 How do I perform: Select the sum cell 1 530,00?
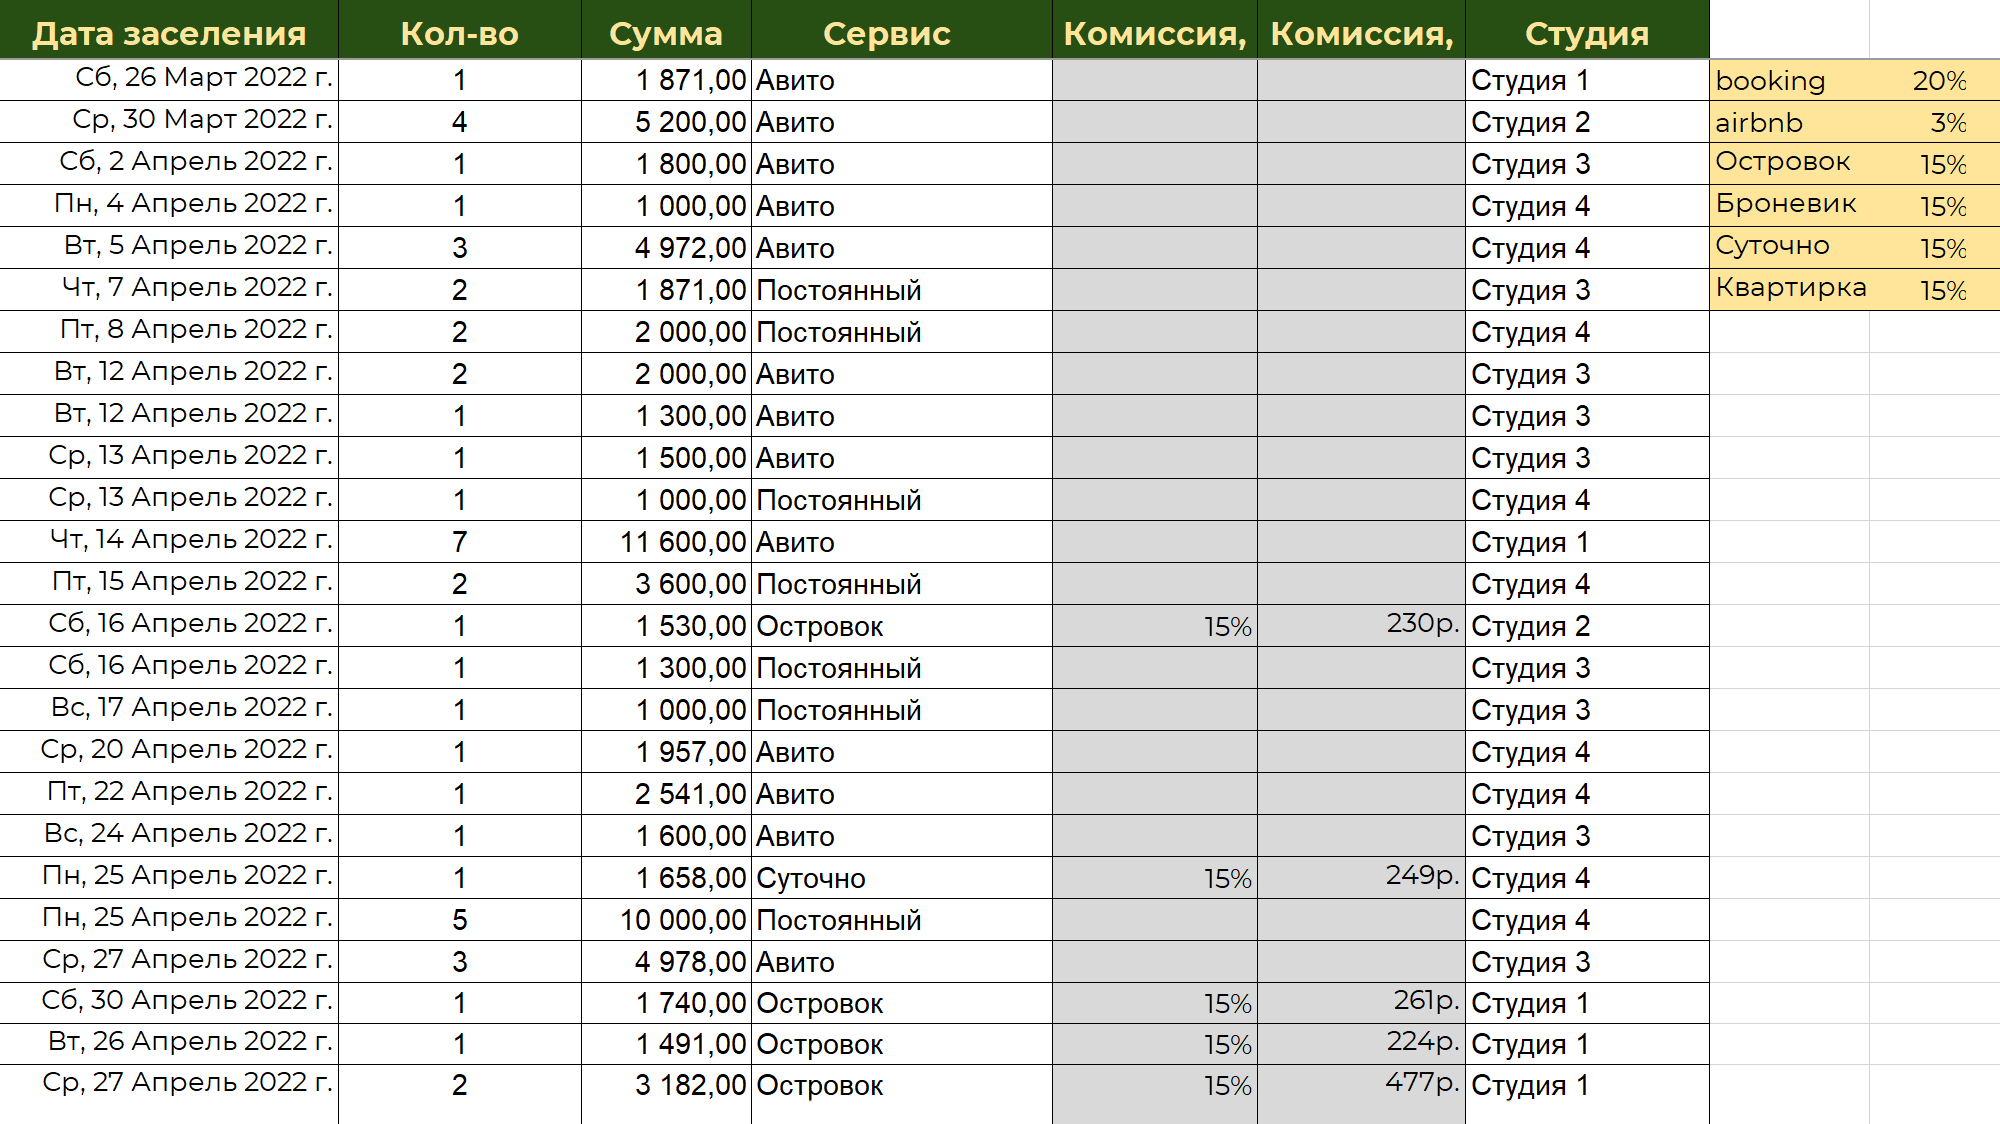click(666, 626)
